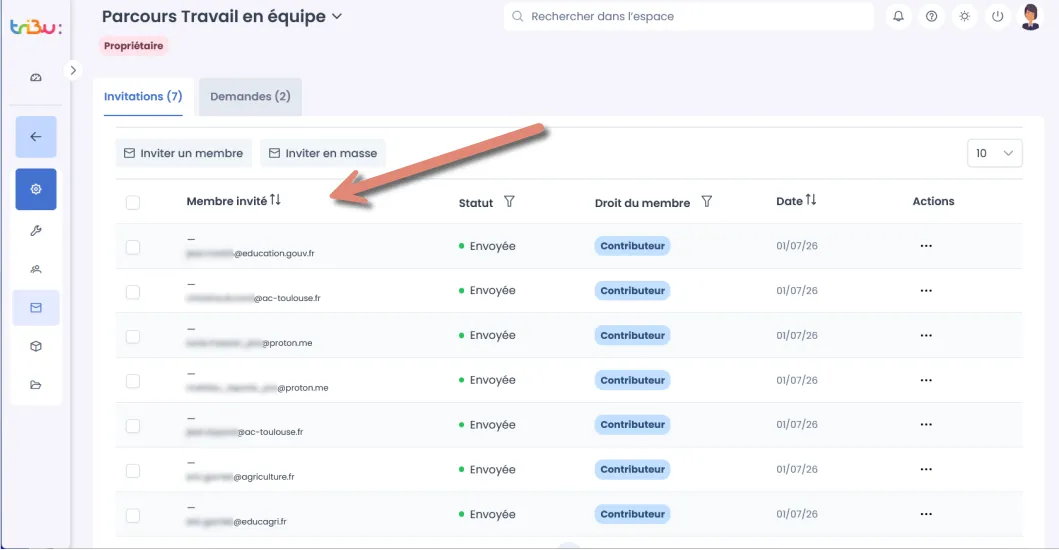This screenshot has height=550, width=1059.
Task: Click Contributeur badge in educagri.fr row
Action: coord(632,514)
